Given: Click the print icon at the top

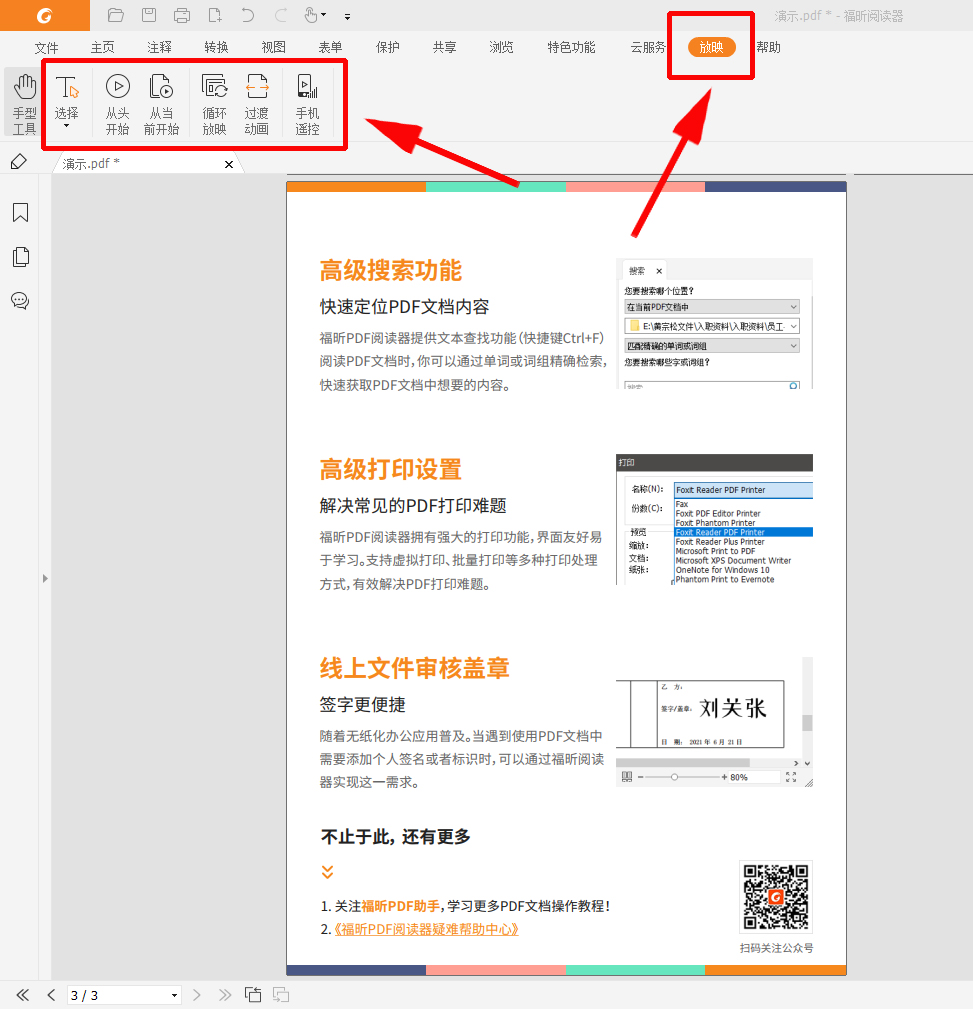Looking at the screenshot, I should click(x=181, y=15).
